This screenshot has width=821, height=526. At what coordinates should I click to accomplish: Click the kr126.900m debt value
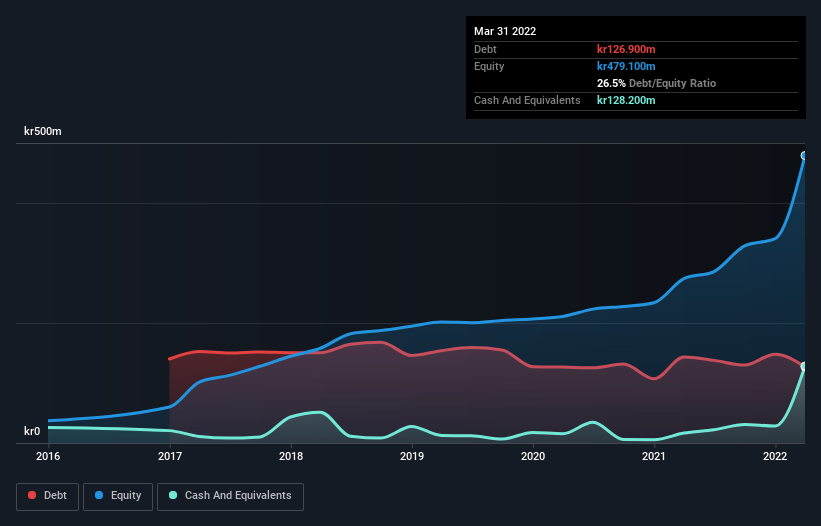click(x=626, y=49)
